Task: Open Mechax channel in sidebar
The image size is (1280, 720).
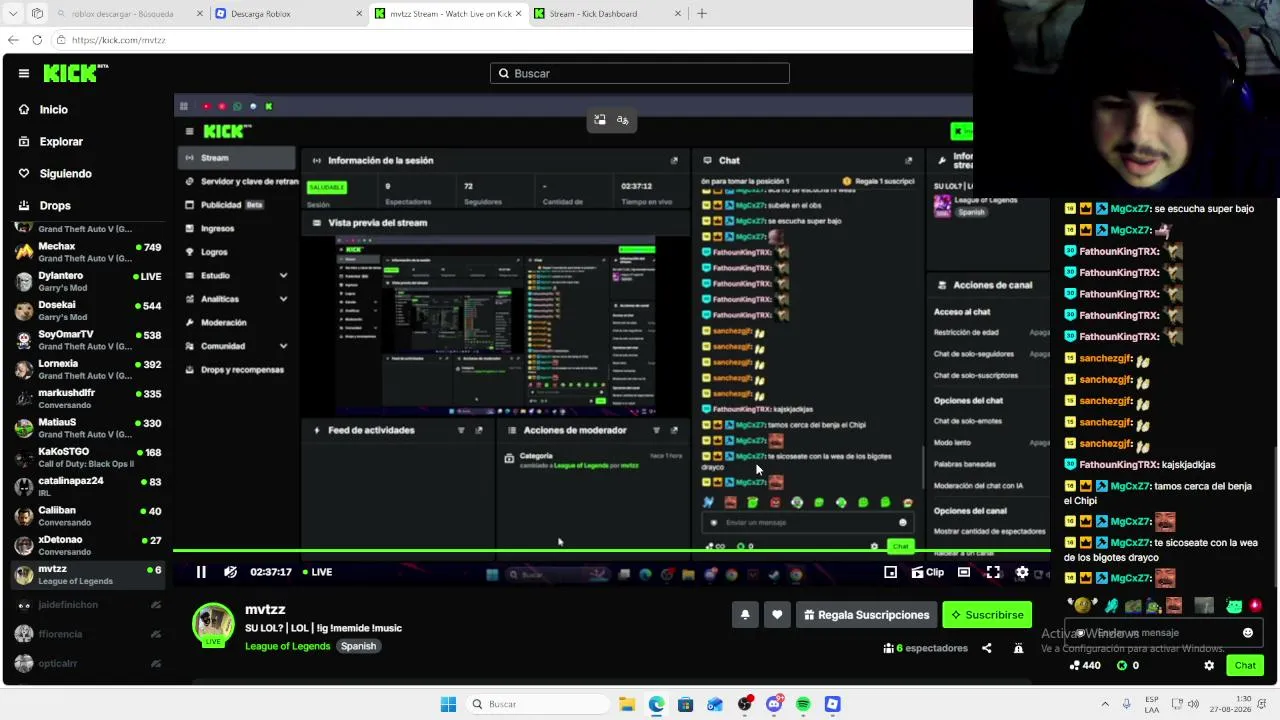Action: 88,252
